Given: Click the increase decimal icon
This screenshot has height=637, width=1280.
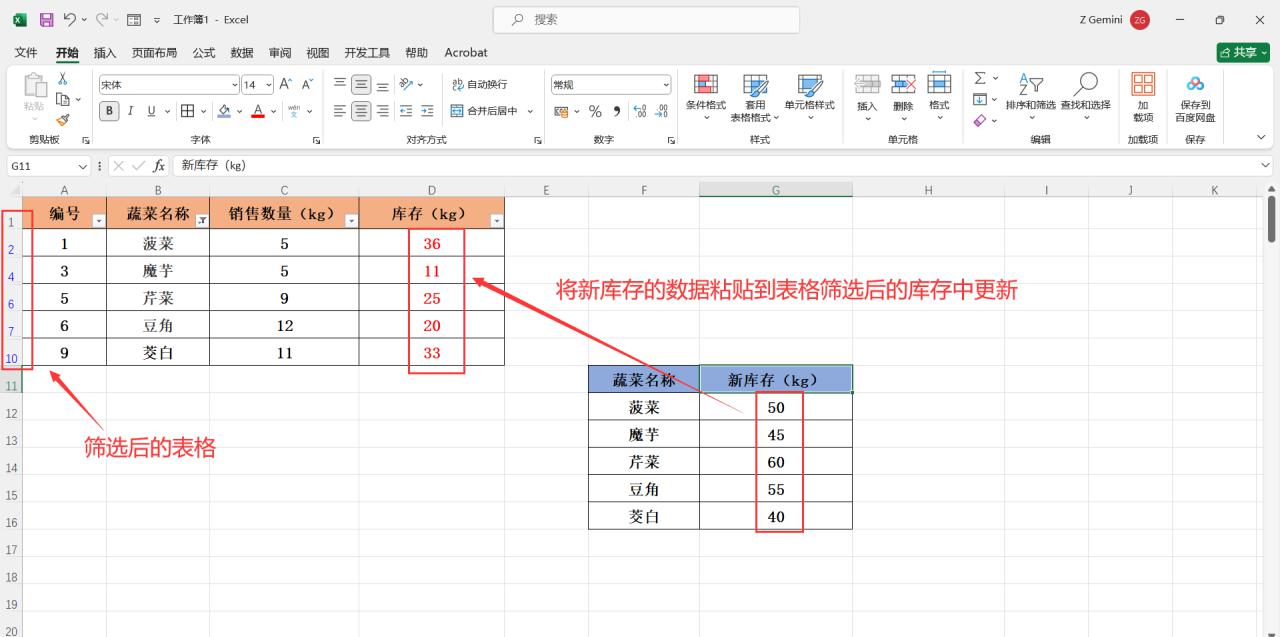Looking at the screenshot, I should (x=640, y=111).
